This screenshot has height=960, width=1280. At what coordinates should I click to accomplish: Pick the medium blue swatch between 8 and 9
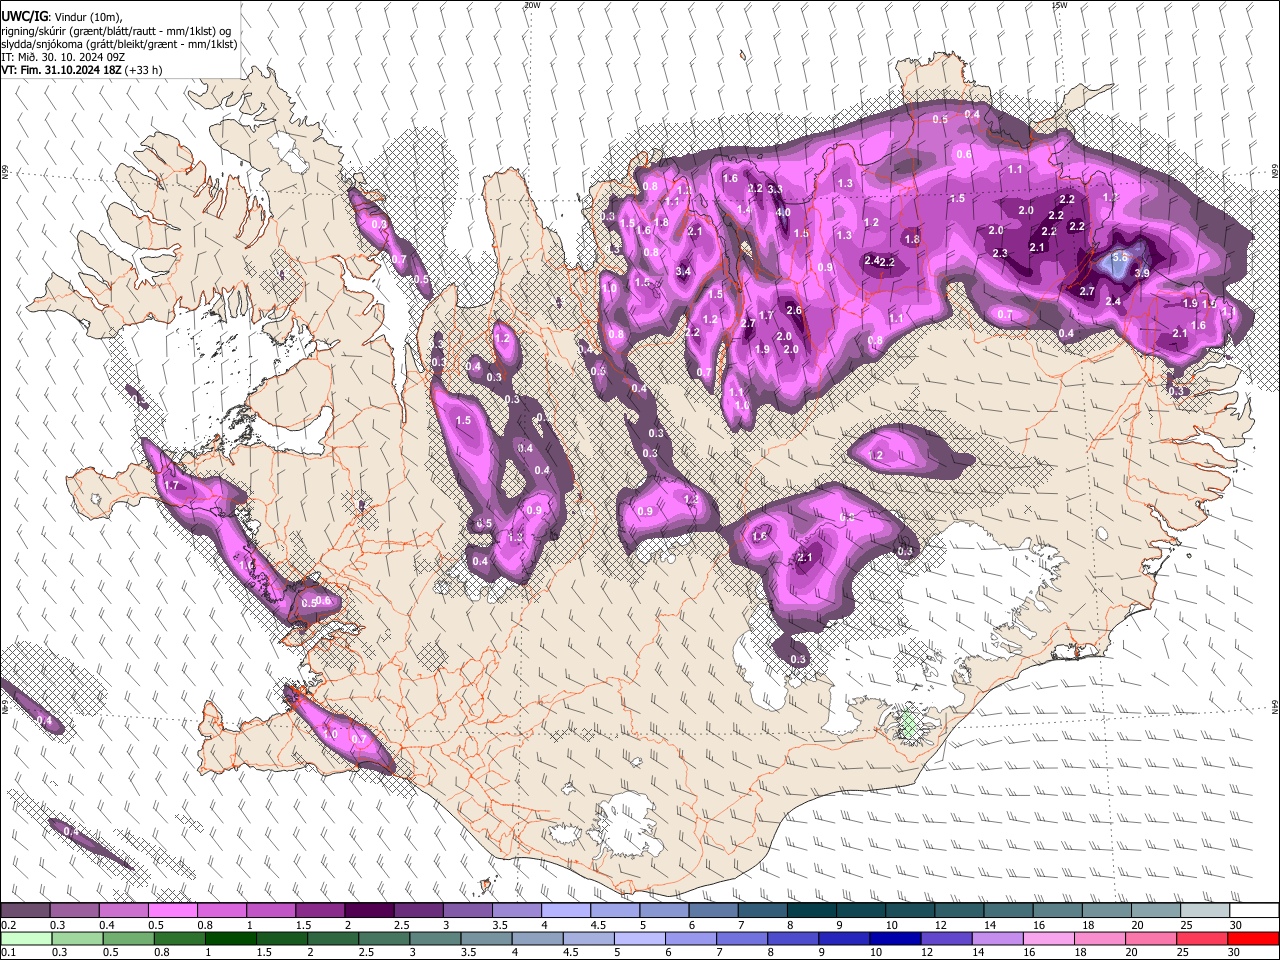click(792, 938)
